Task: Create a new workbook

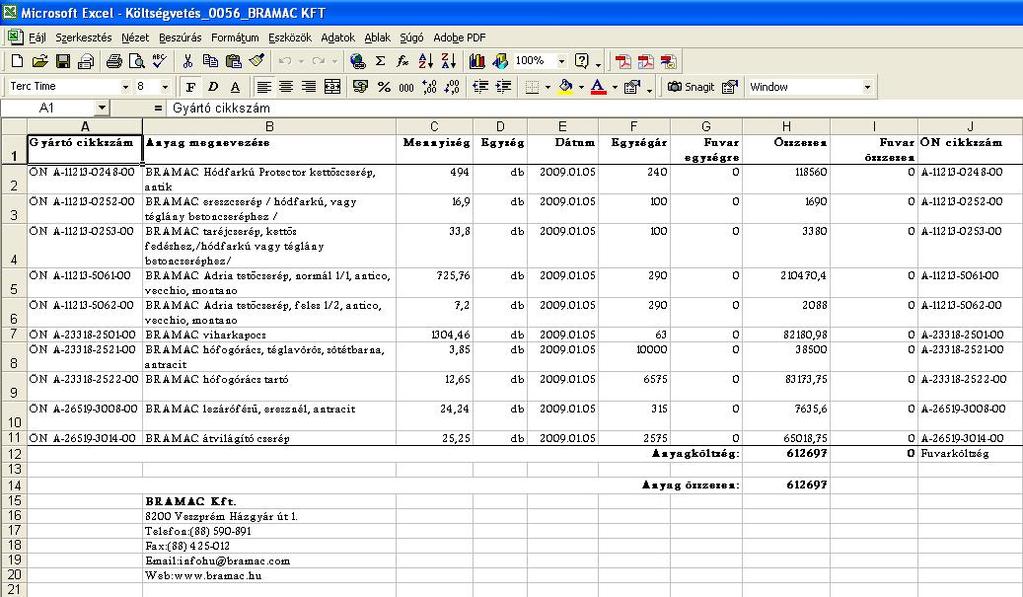Action: click(x=18, y=61)
